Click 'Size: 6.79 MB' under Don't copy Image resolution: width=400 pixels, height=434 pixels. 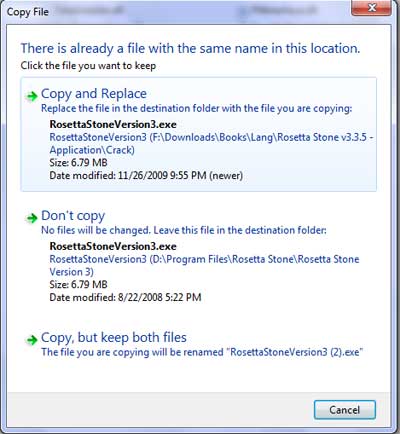[78, 284]
